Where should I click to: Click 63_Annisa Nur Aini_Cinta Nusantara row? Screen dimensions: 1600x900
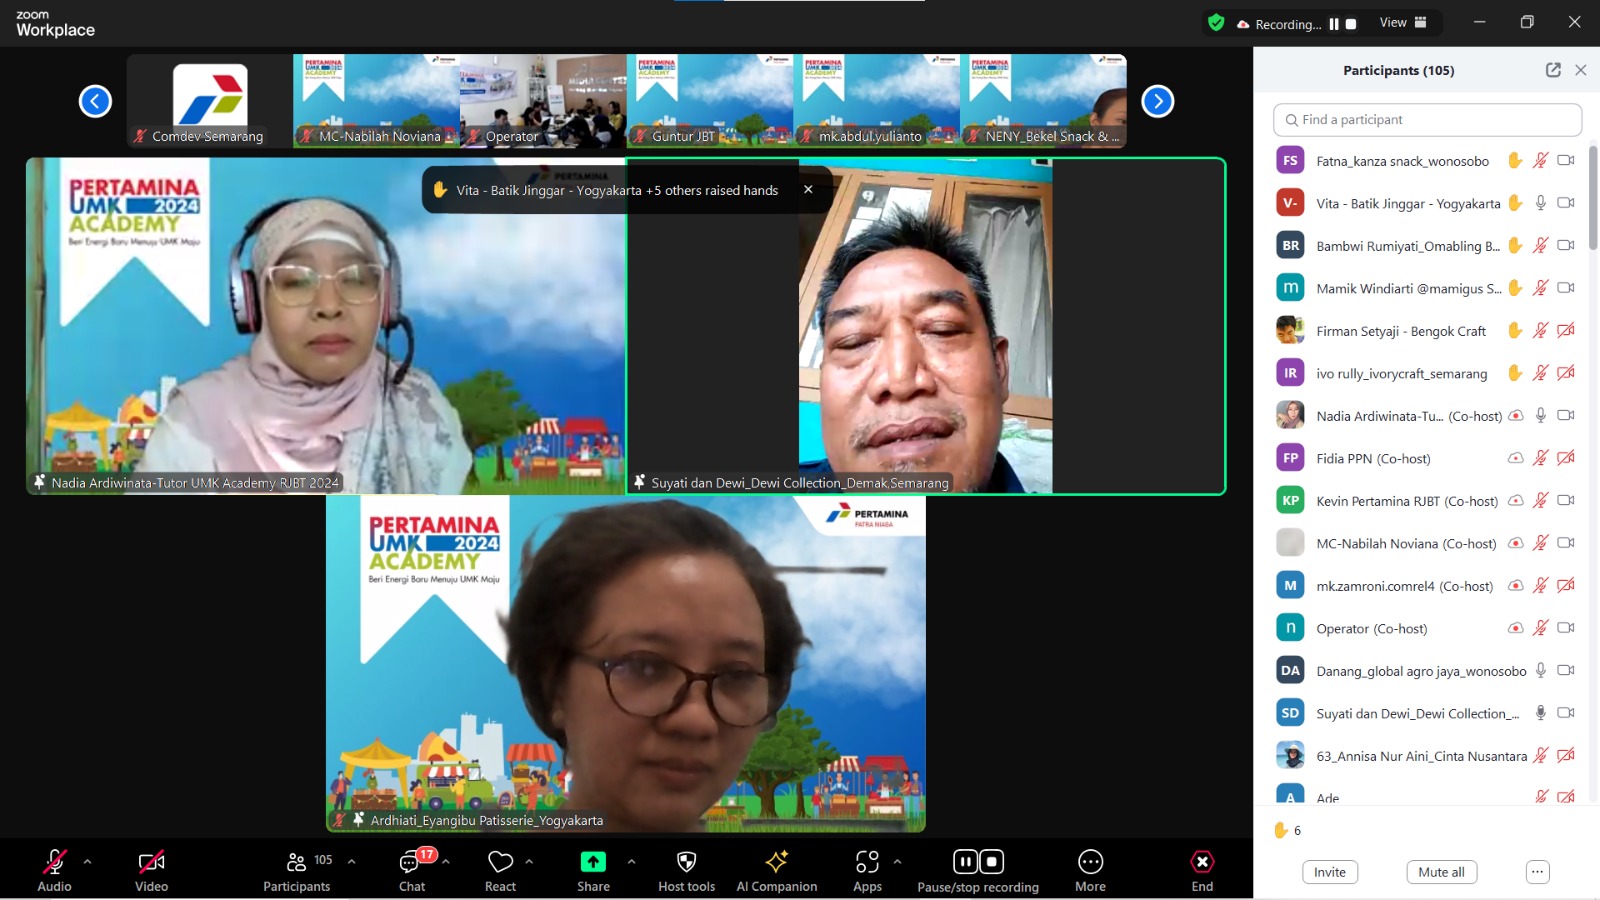pyautogui.click(x=1427, y=756)
